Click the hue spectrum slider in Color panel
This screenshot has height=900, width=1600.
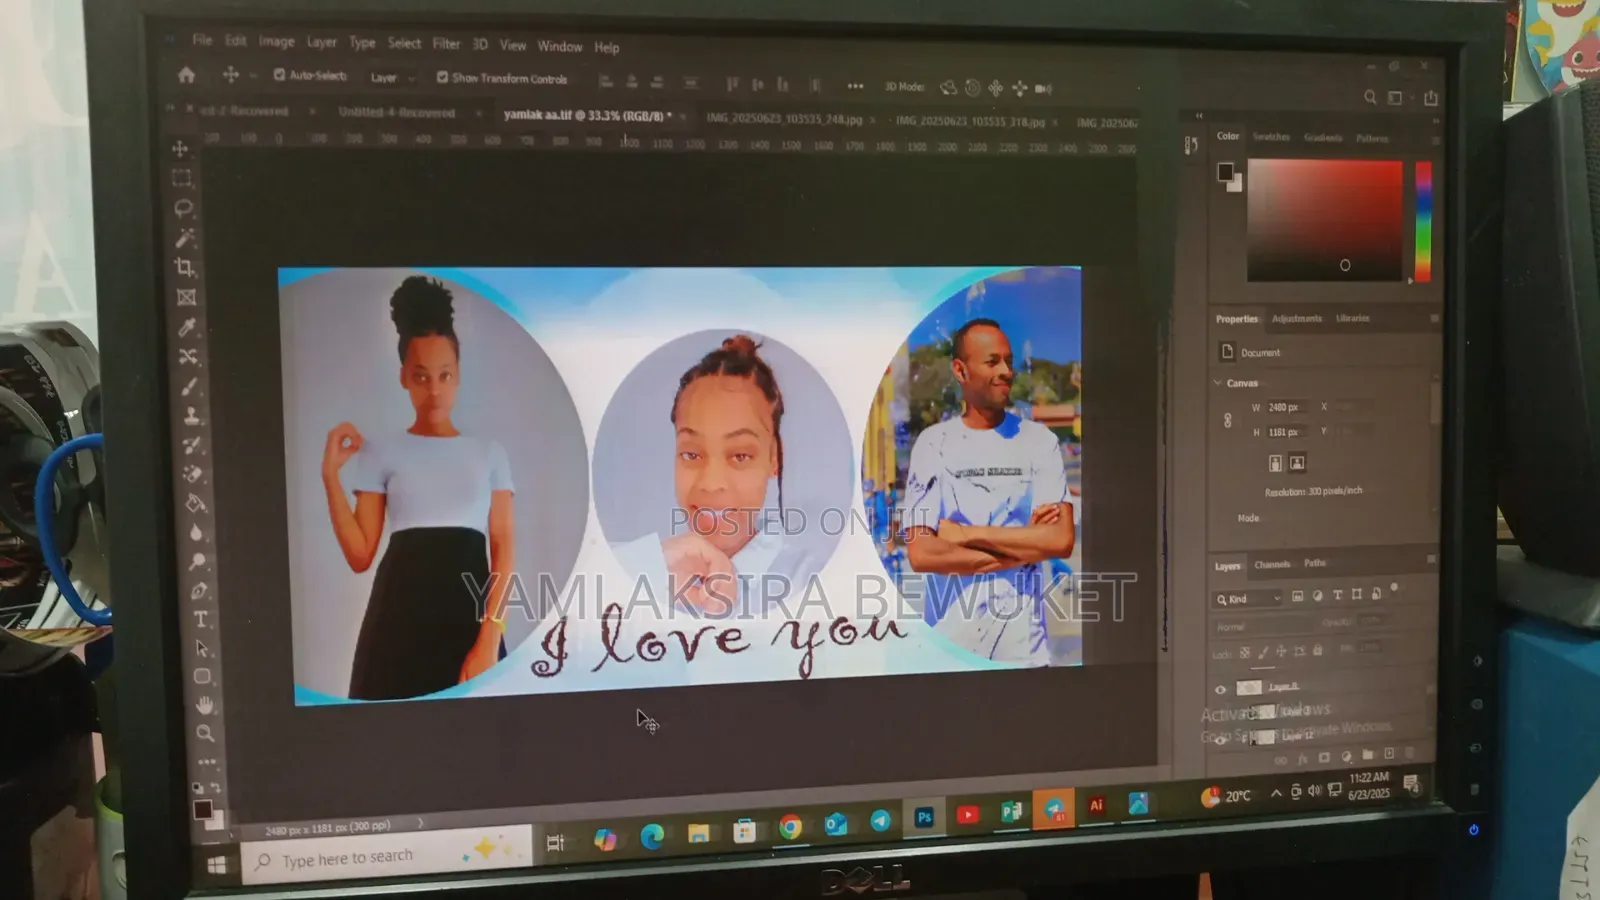[1423, 222]
